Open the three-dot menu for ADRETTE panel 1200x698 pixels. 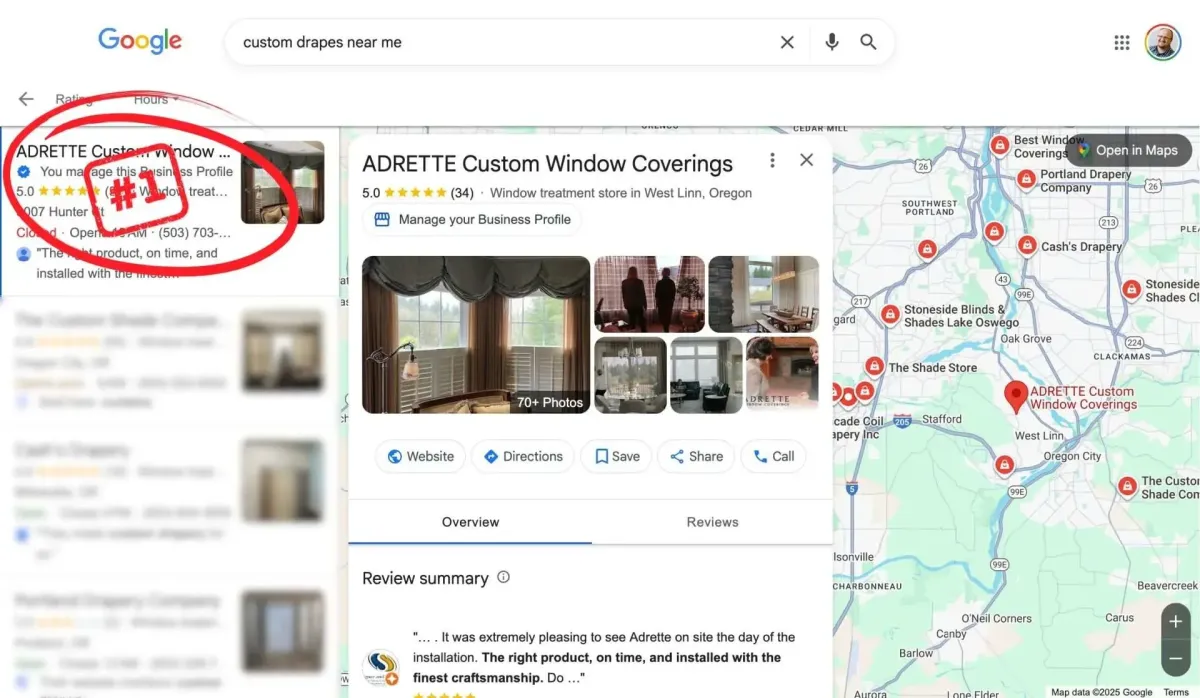772,160
